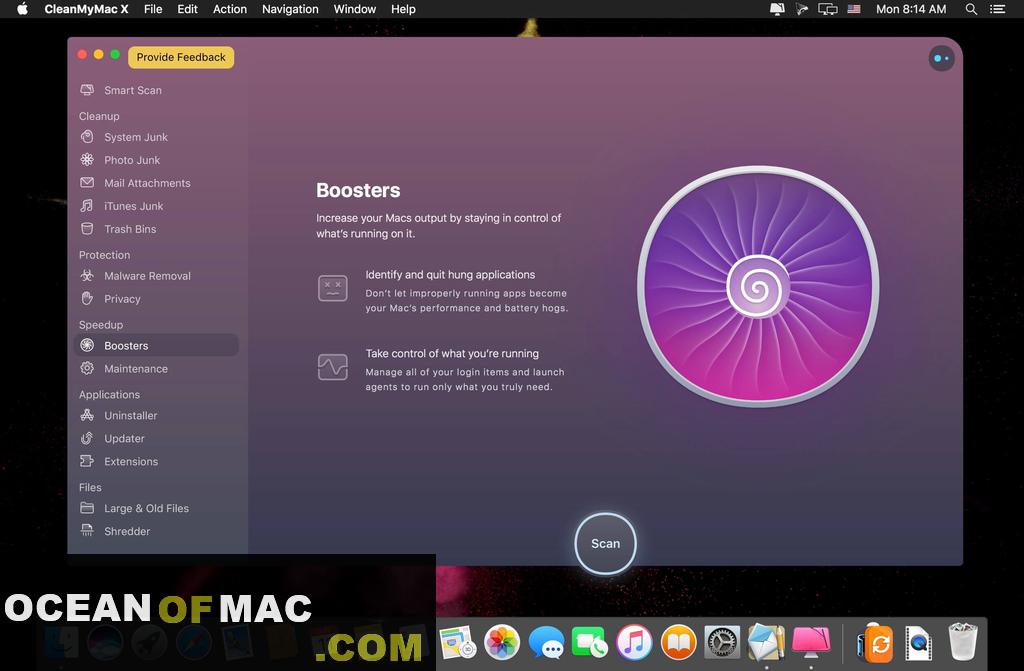This screenshot has width=1024, height=671.
Task: Open the document preview icon in Dock
Action: [918, 642]
